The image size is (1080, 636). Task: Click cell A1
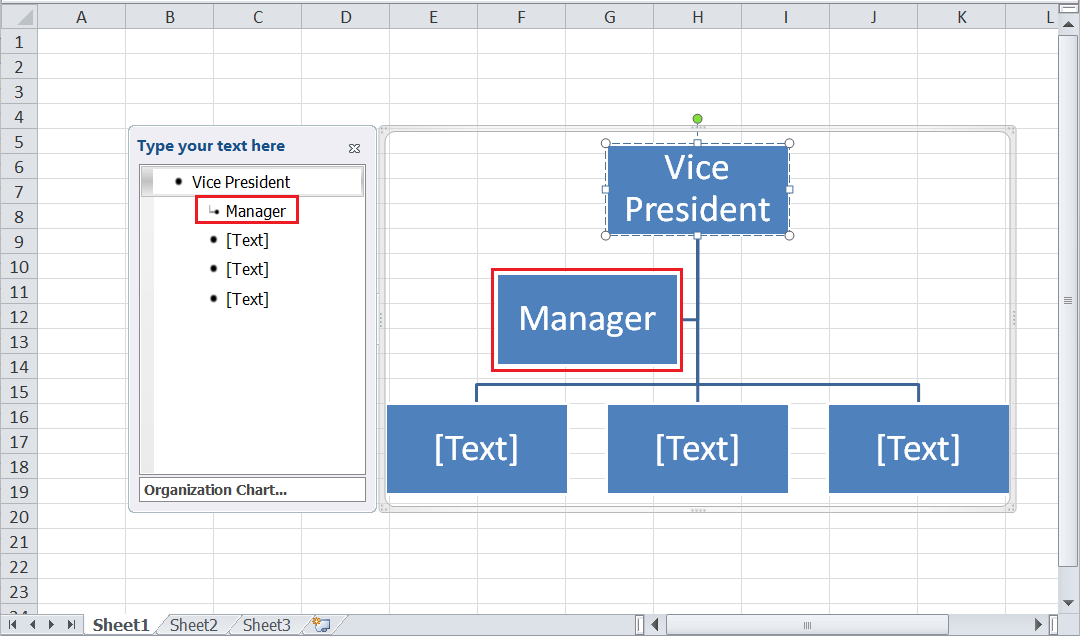coord(81,42)
